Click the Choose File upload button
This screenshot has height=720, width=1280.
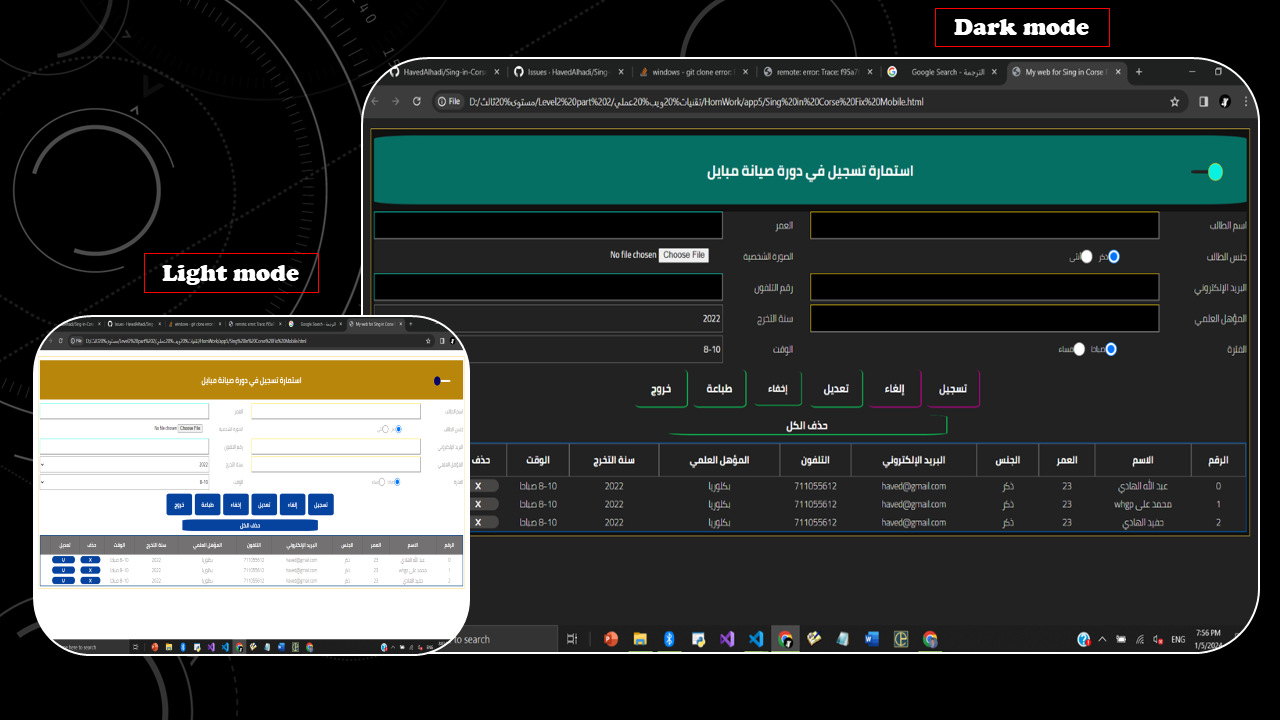point(684,255)
